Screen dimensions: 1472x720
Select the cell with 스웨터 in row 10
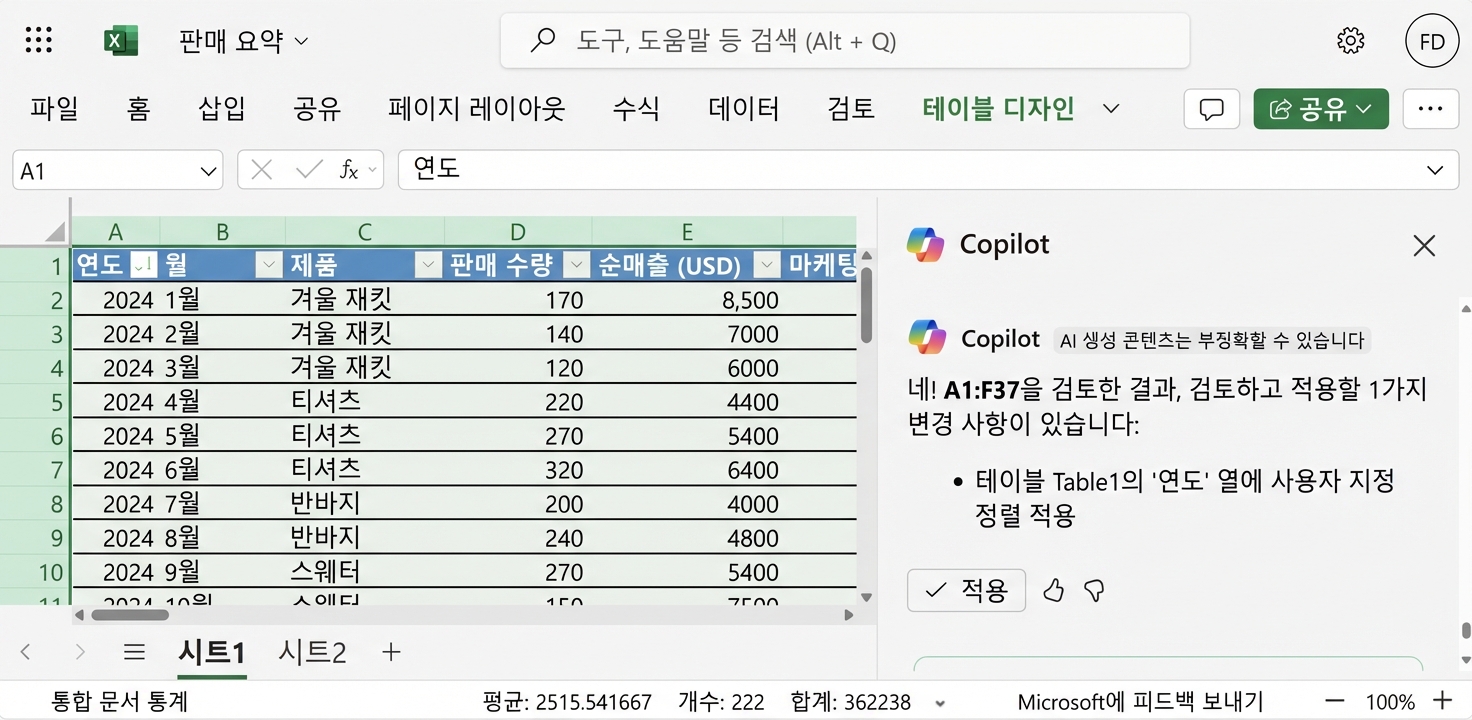tap(365, 572)
